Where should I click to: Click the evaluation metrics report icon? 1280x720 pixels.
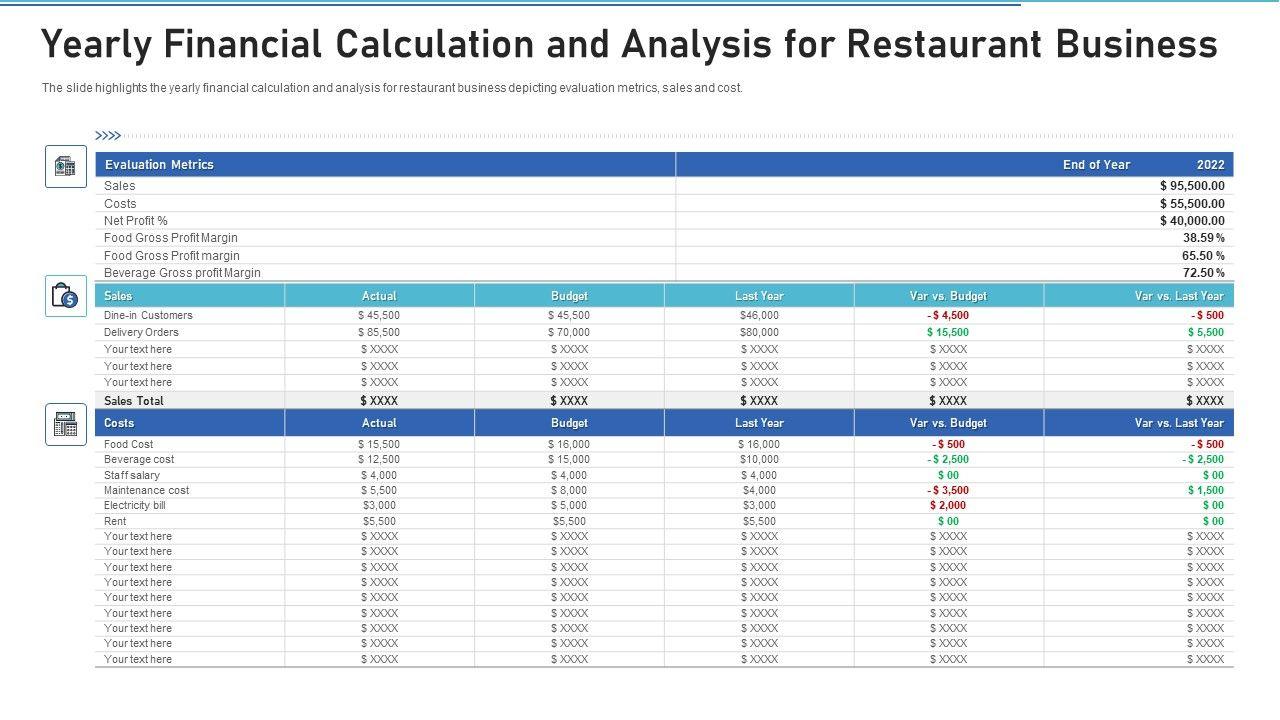click(66, 166)
